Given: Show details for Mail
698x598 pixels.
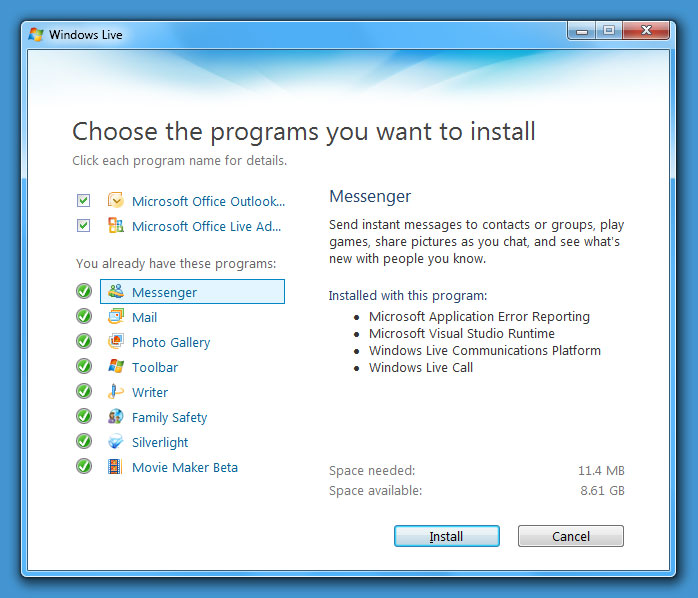Looking at the screenshot, I should point(144,317).
